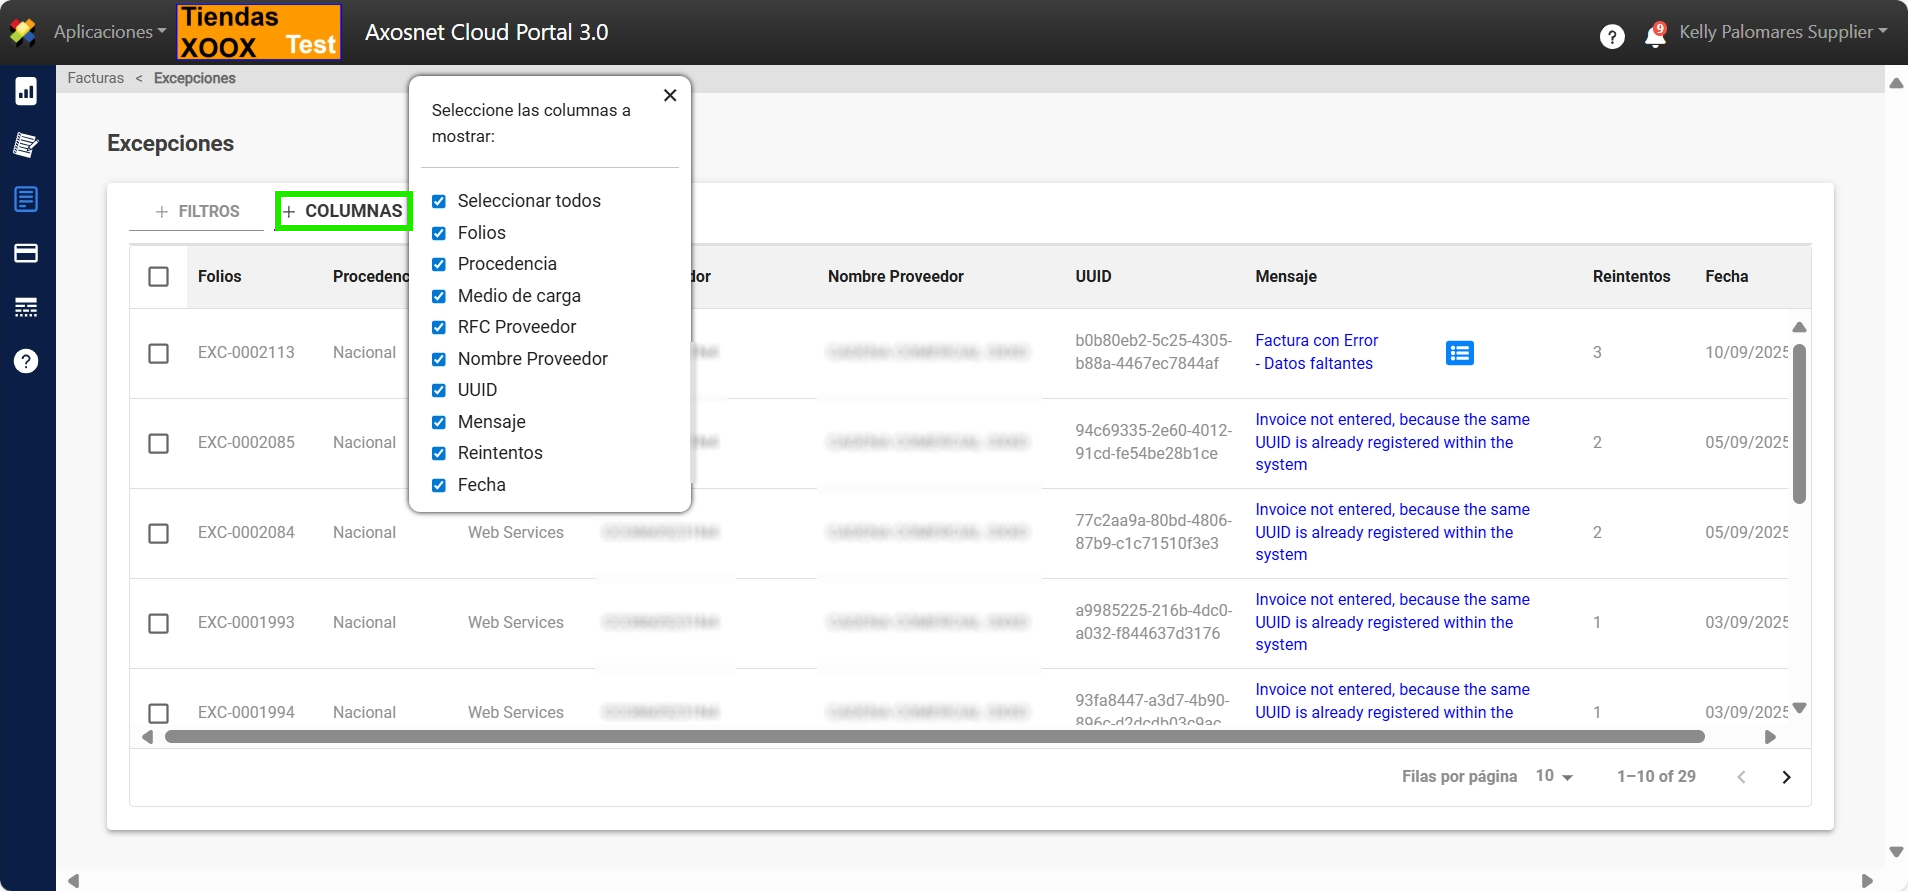
Task: Click the table rows sidebar icon
Action: tap(26, 307)
